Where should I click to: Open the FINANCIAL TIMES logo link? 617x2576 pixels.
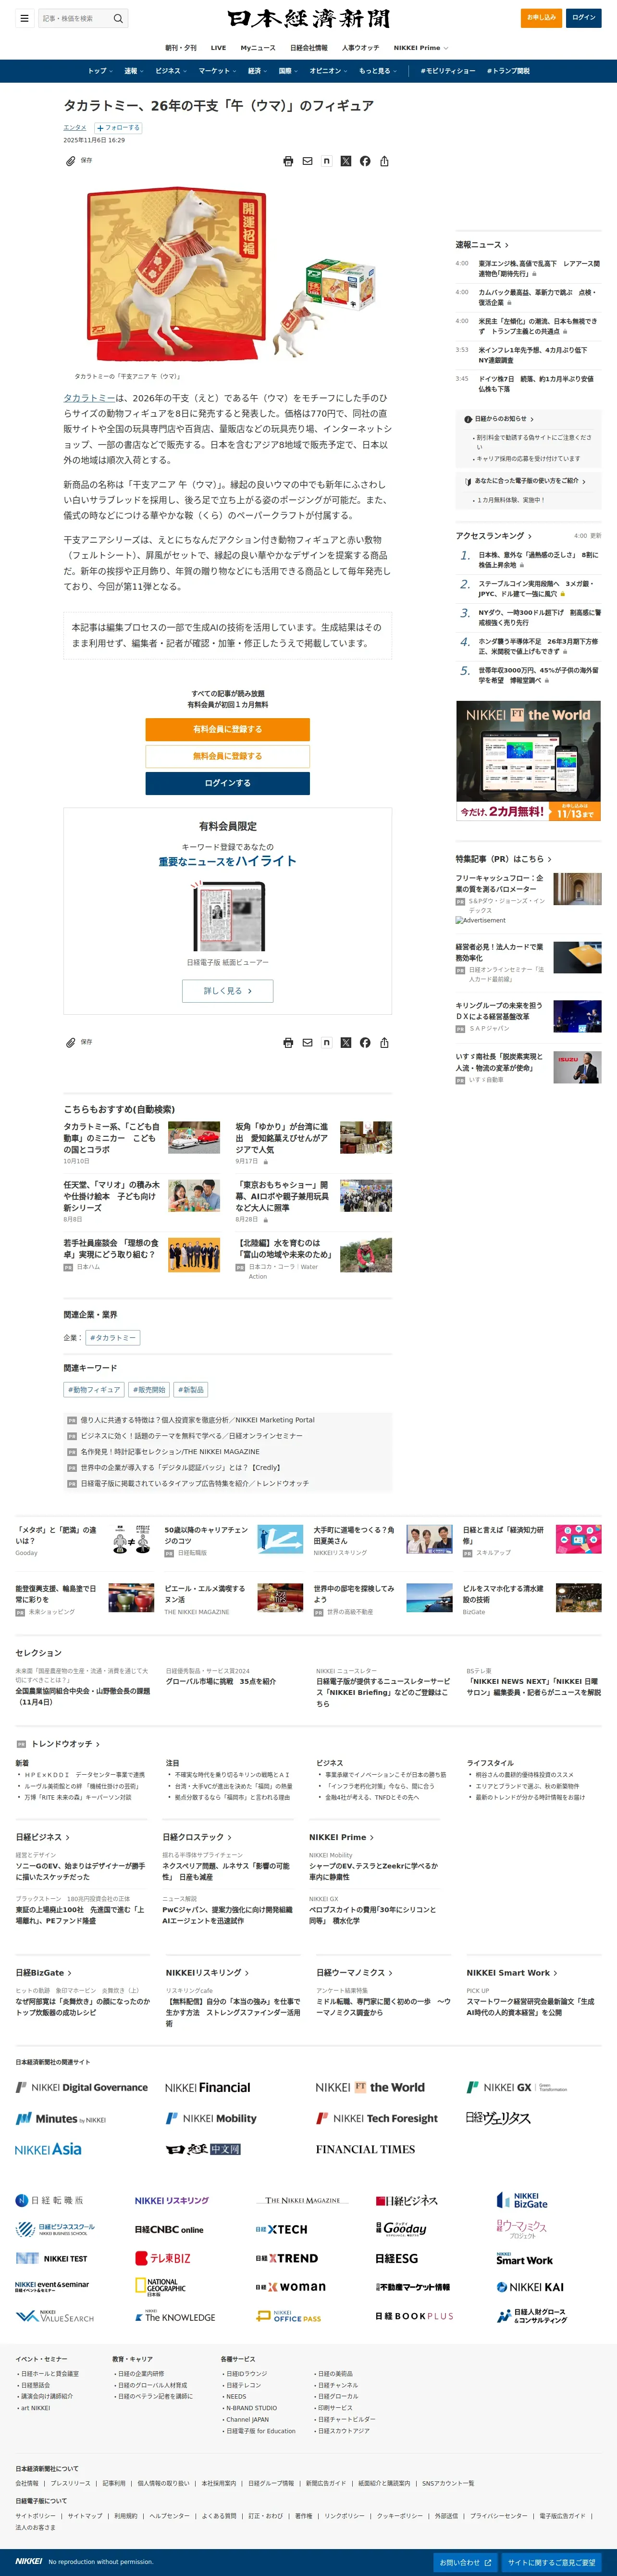pyautogui.click(x=365, y=2149)
